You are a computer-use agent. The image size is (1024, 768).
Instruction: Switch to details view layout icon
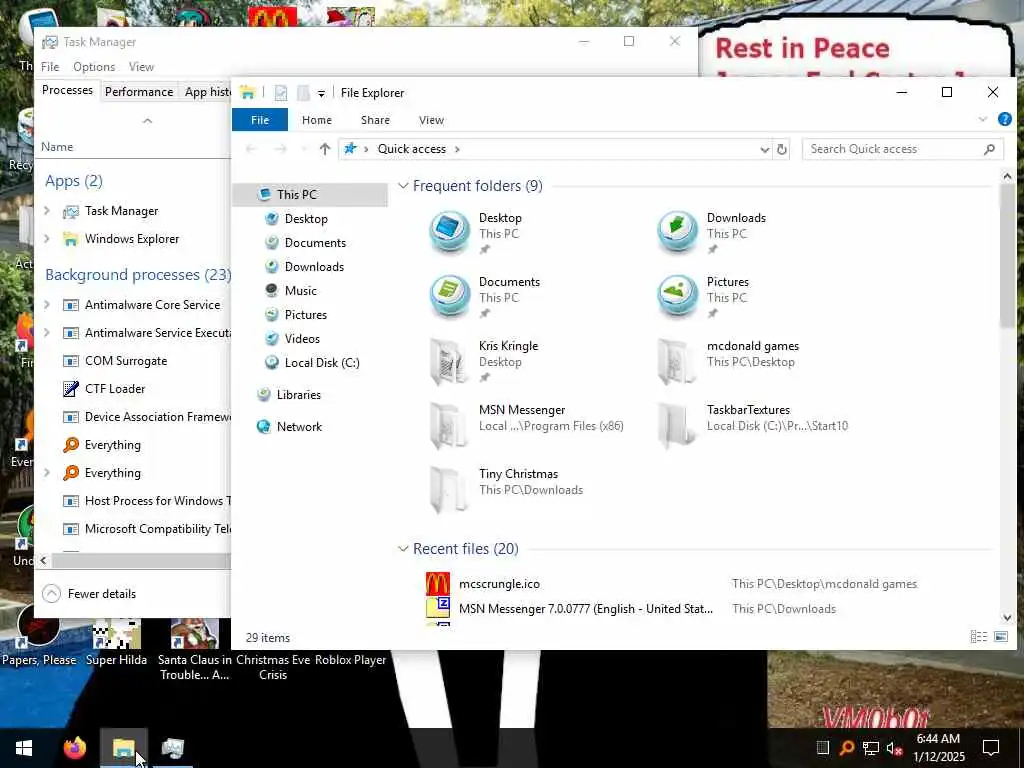(978, 636)
